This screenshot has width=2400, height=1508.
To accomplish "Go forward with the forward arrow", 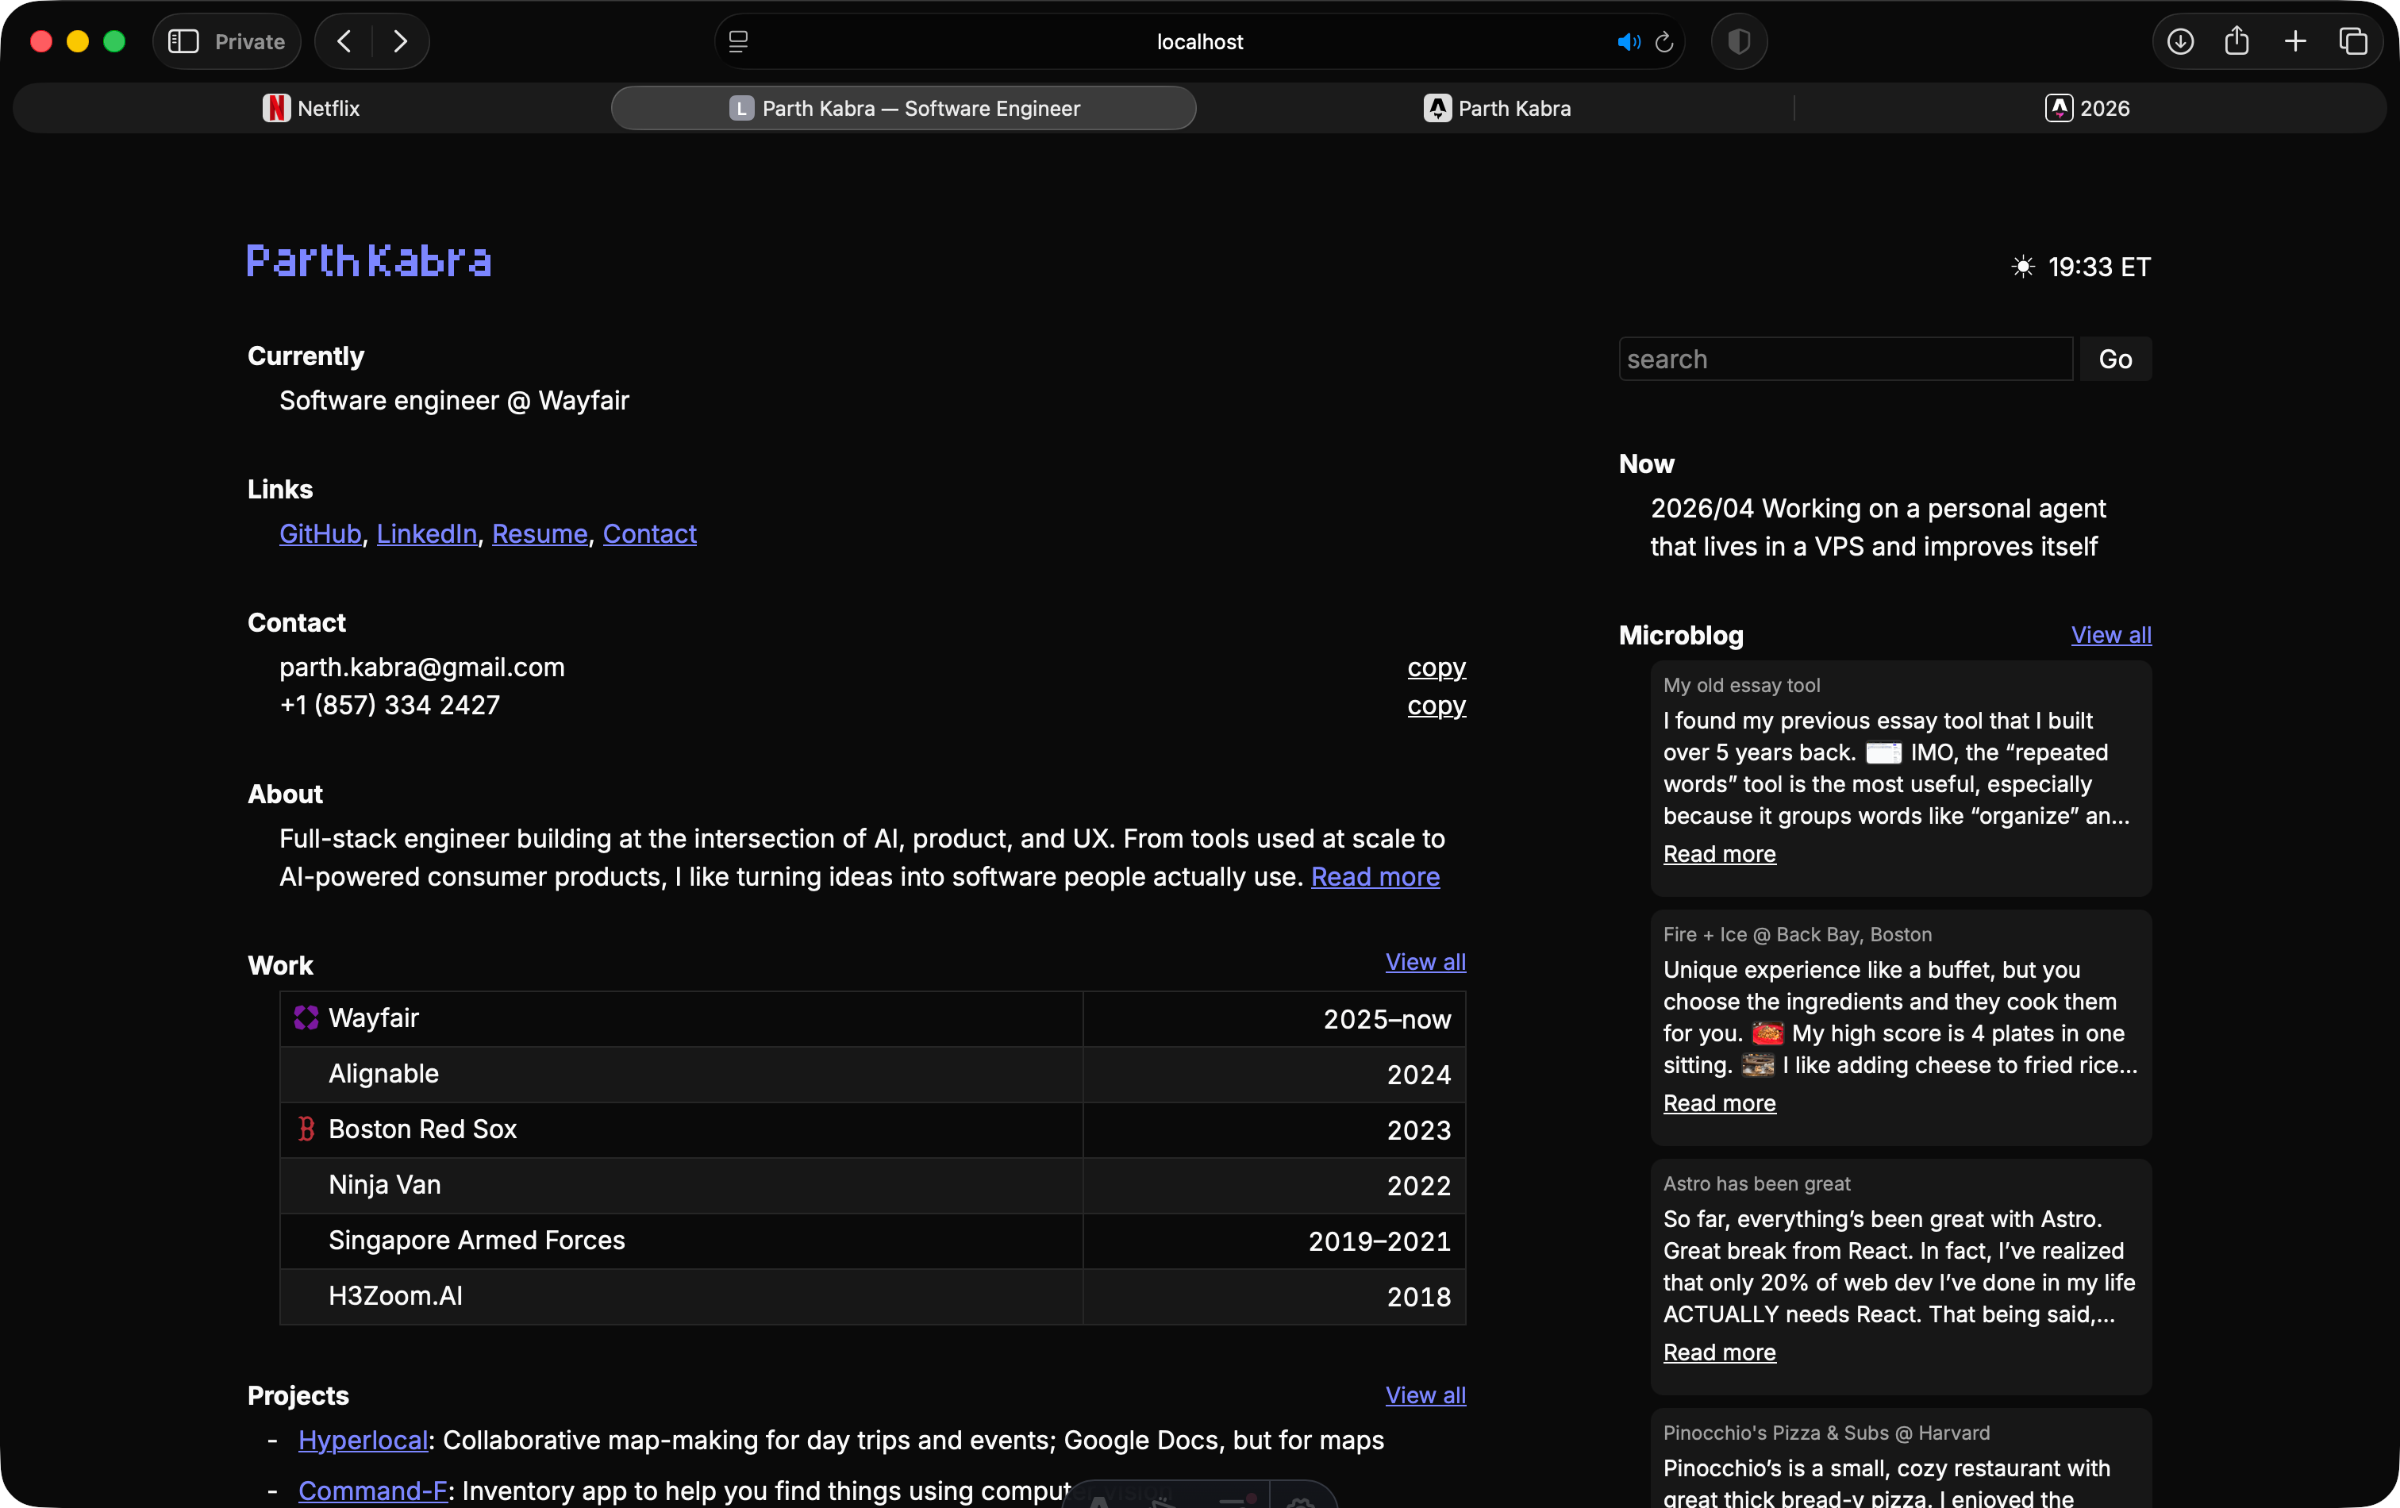I will pyautogui.click(x=400, y=41).
